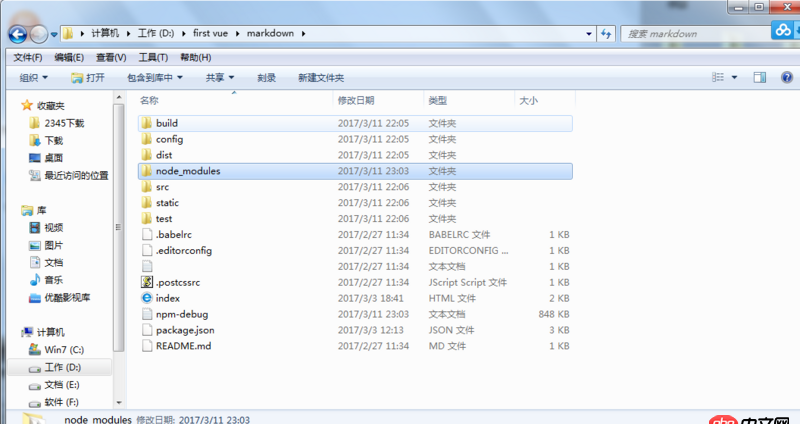Click navigation pane scroll down arrow
The height and width of the screenshot is (424, 800).
[x=118, y=403]
